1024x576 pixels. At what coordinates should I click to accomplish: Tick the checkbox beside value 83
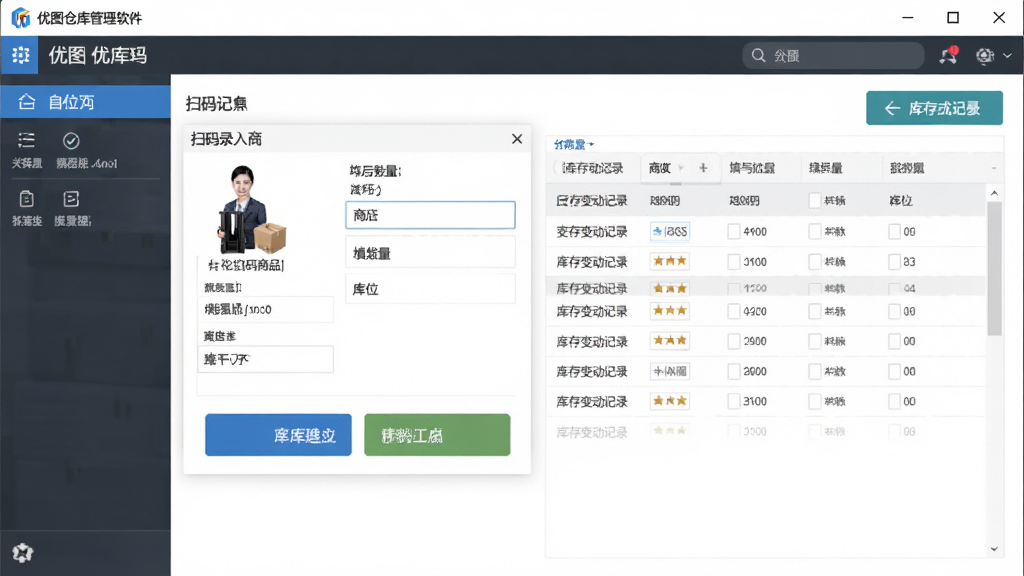[894, 262]
